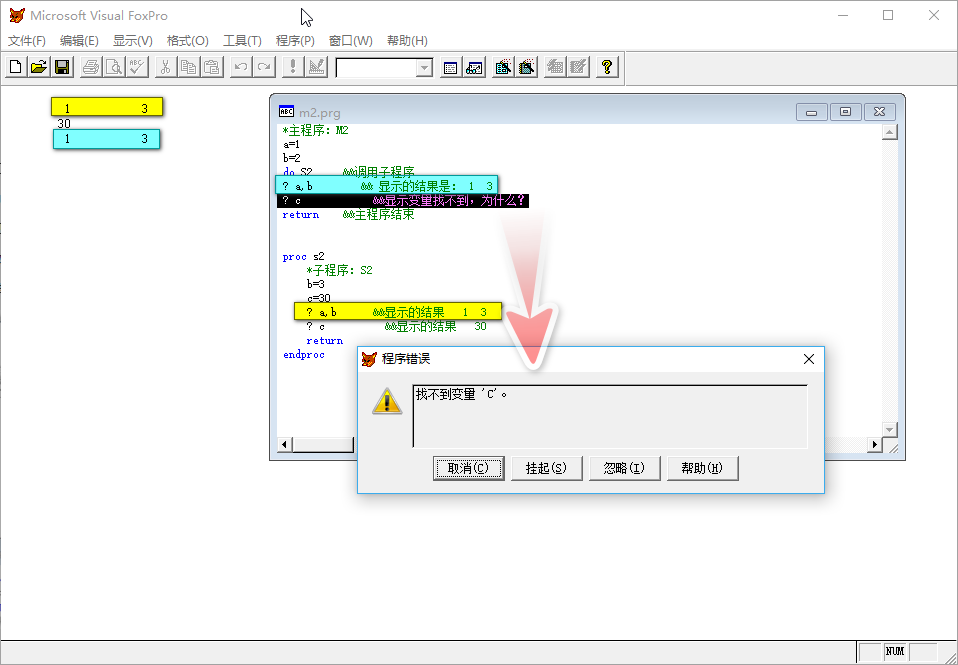This screenshot has width=958, height=665.
Task: Click the code line "b=3"
Action: coord(316,284)
